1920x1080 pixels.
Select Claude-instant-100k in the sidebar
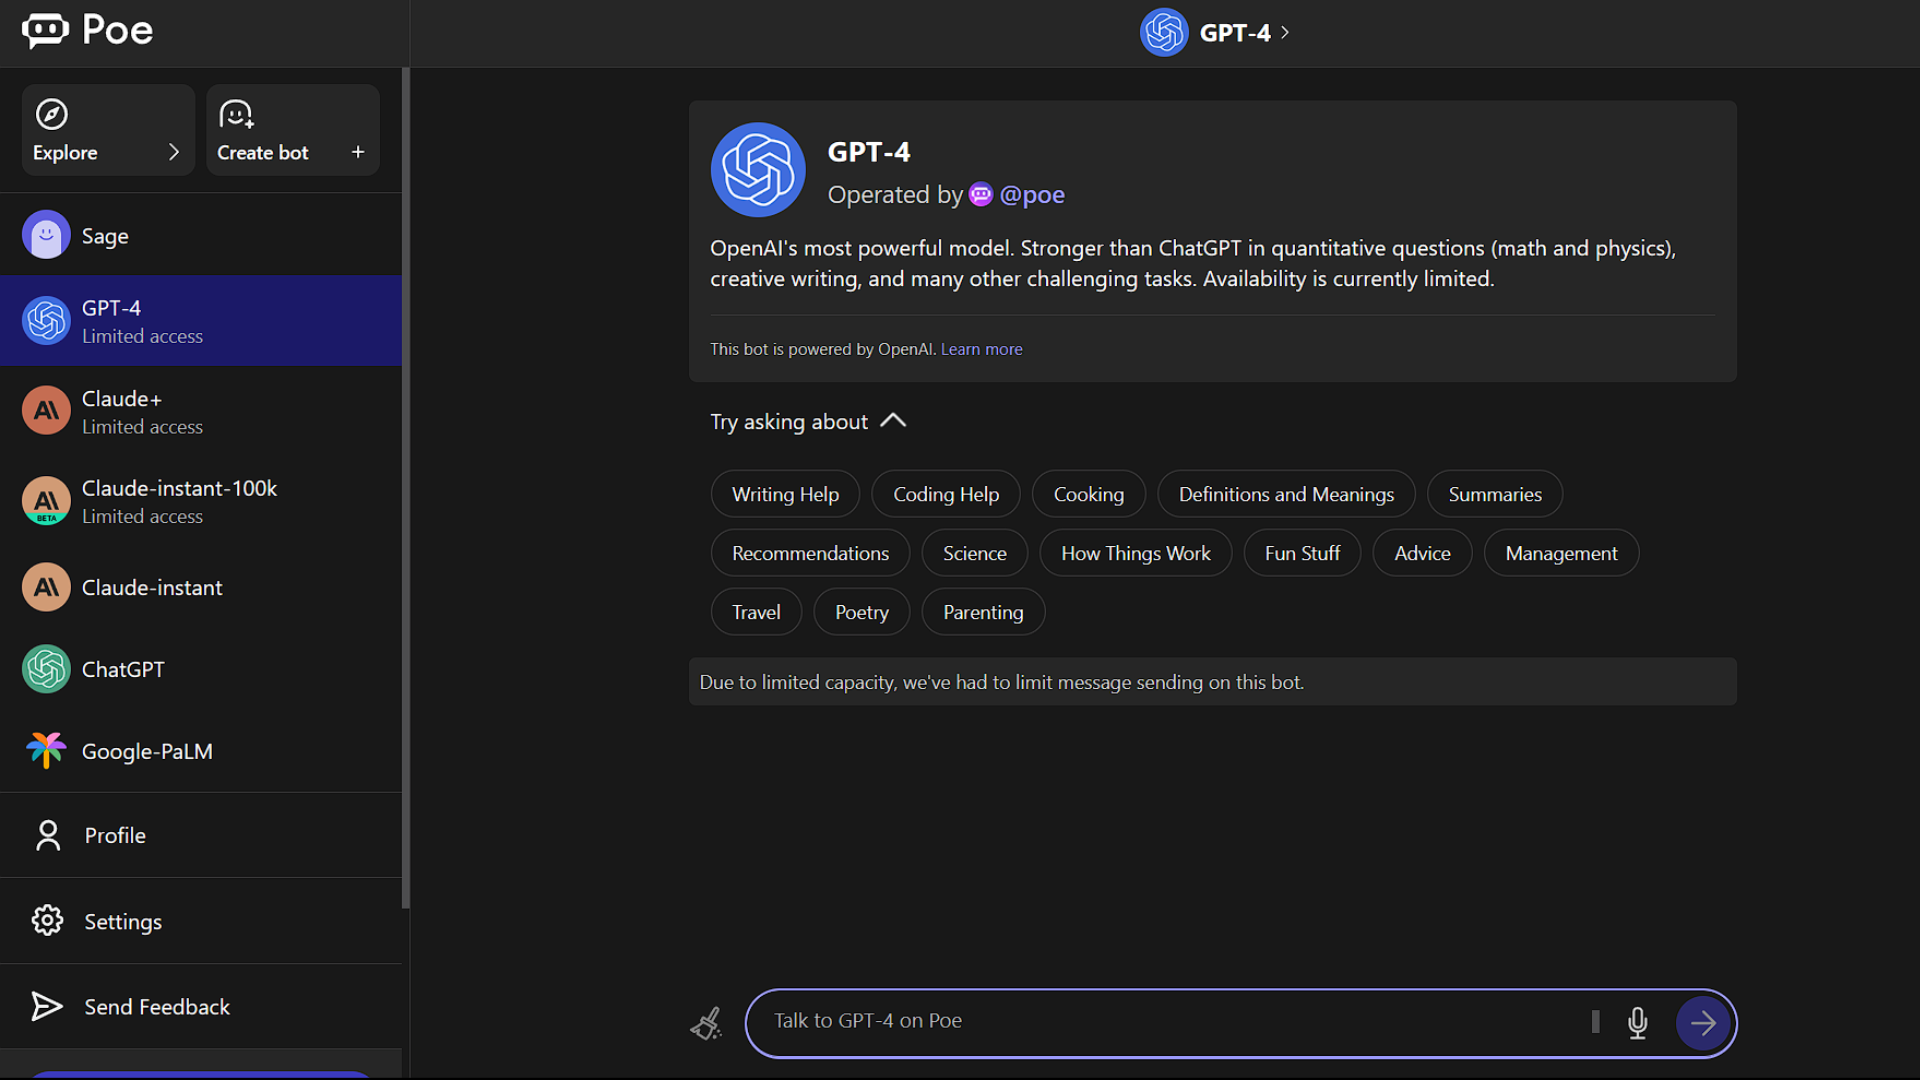(x=179, y=501)
